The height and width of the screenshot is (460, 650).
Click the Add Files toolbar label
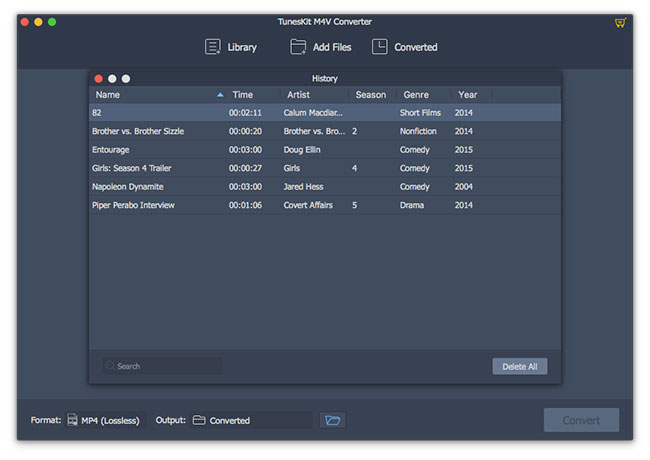[332, 47]
